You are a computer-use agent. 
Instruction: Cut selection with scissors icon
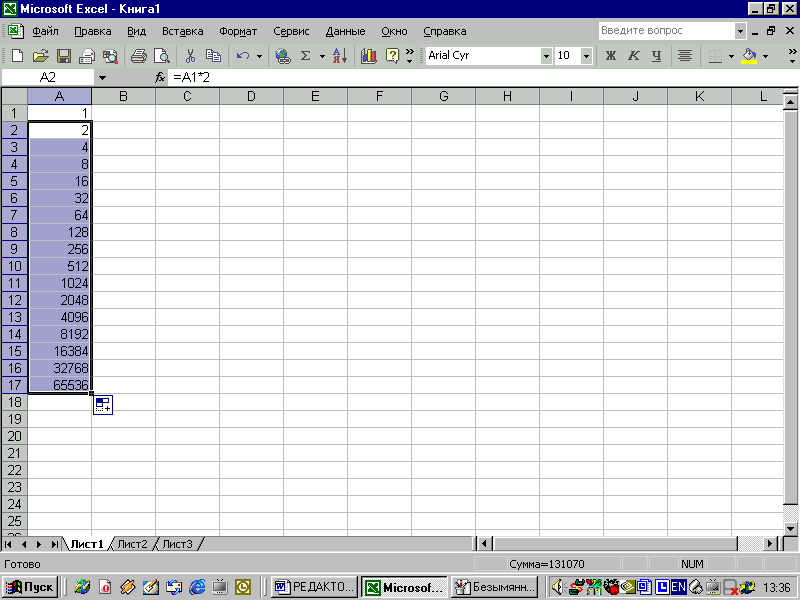tap(190, 56)
